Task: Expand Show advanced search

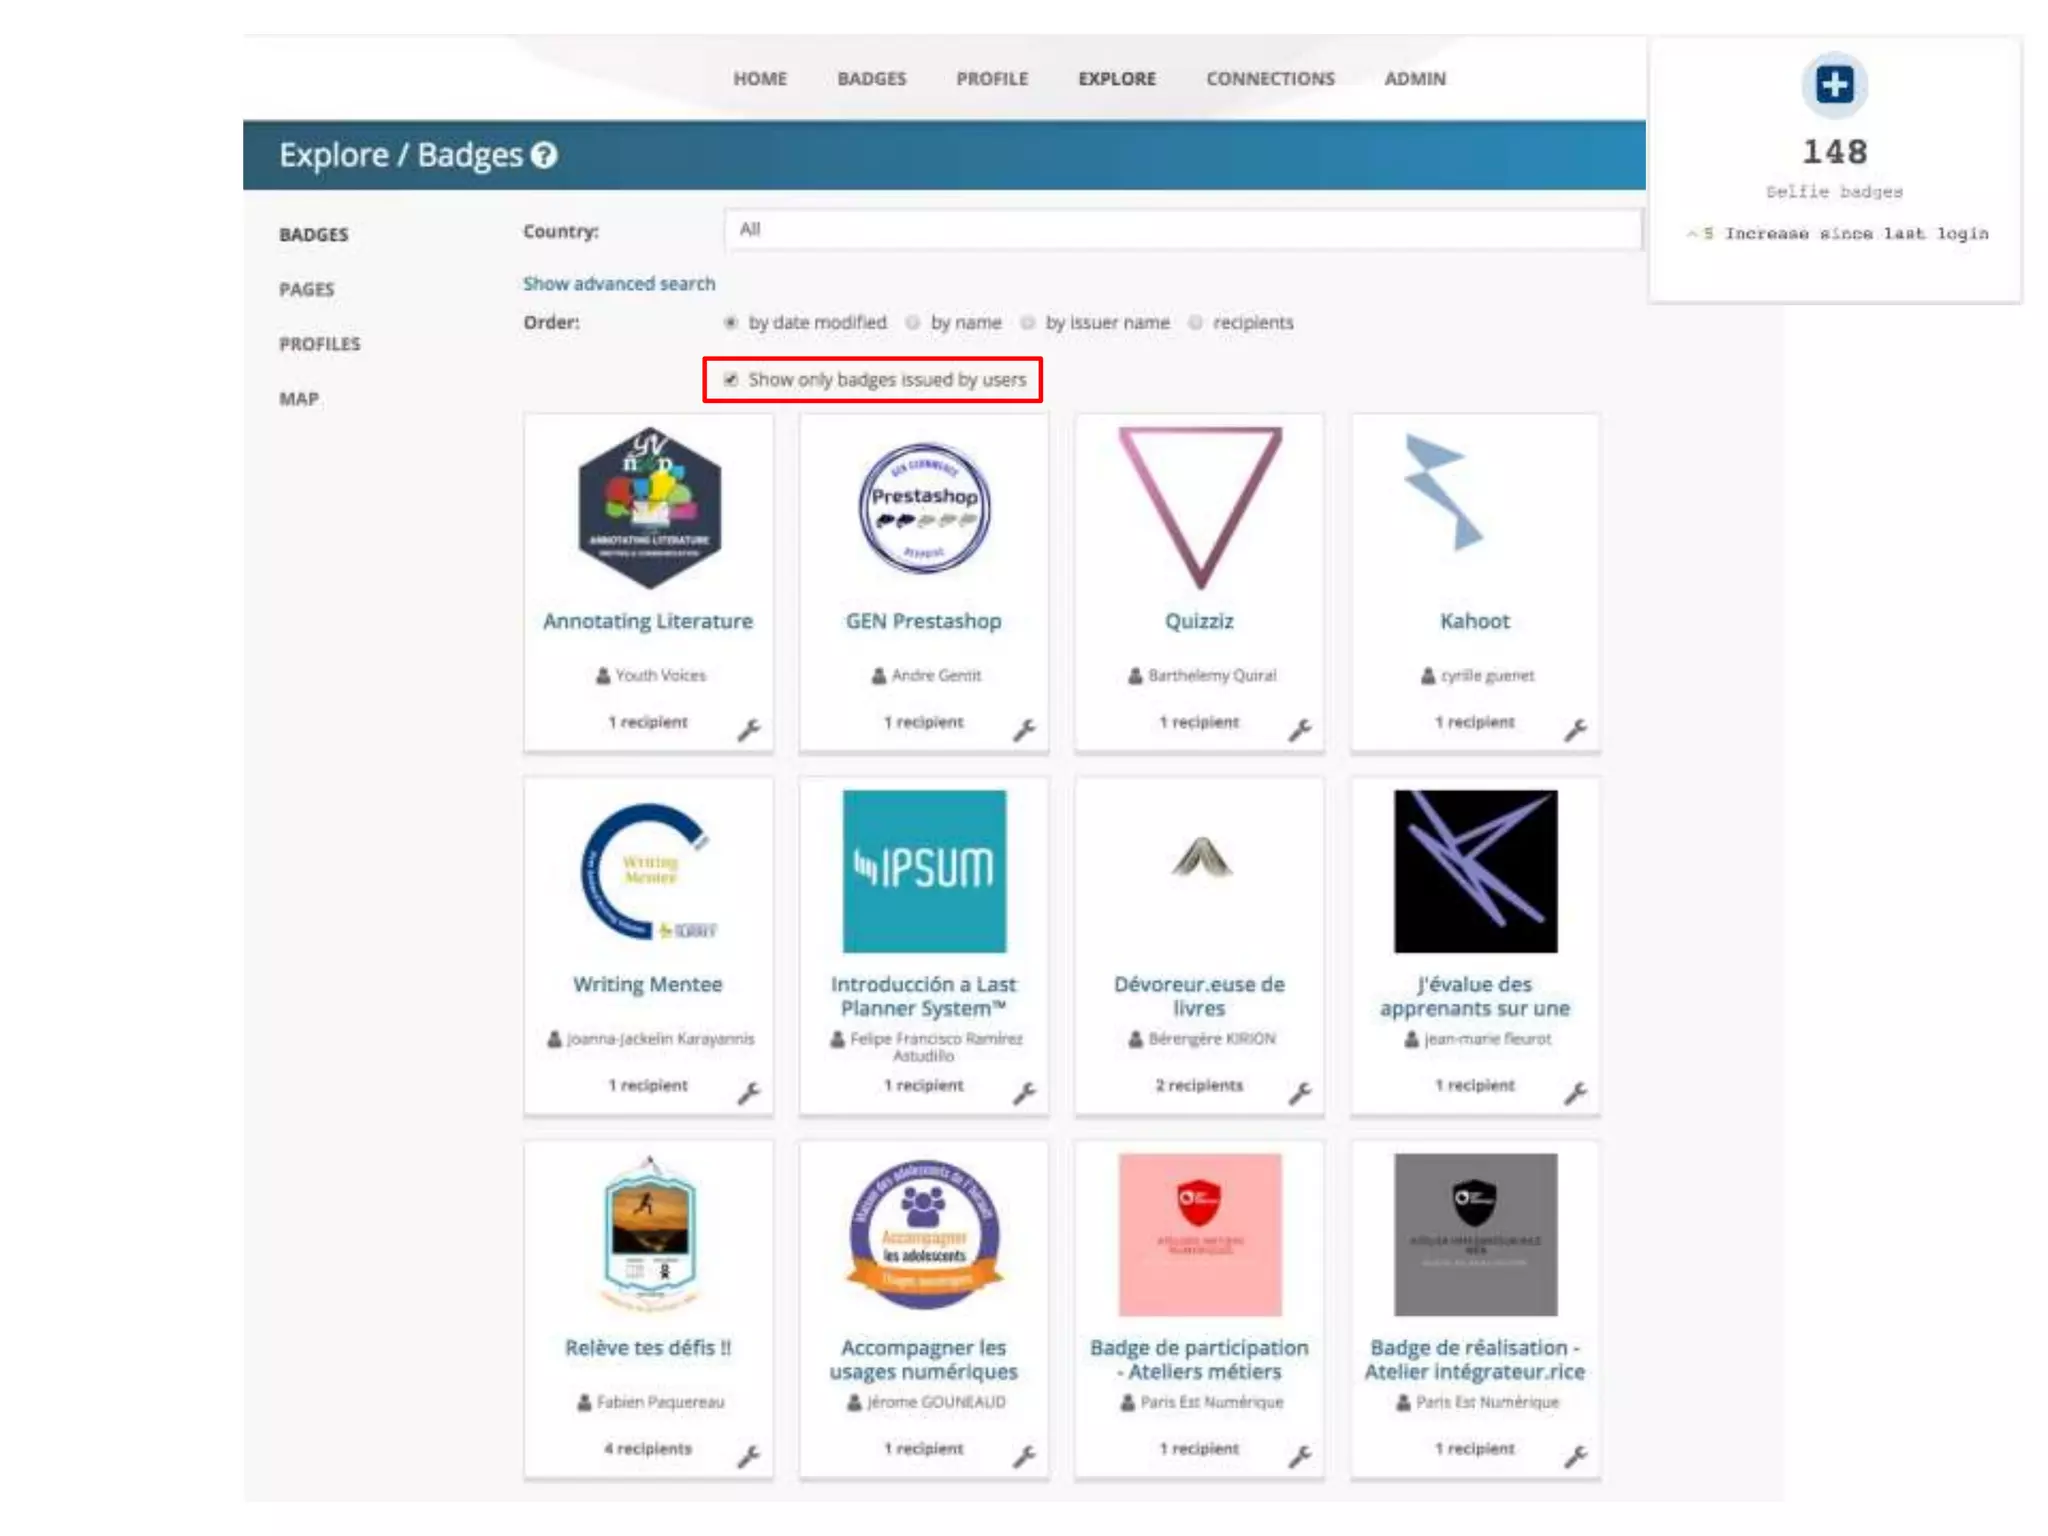Action: (619, 284)
